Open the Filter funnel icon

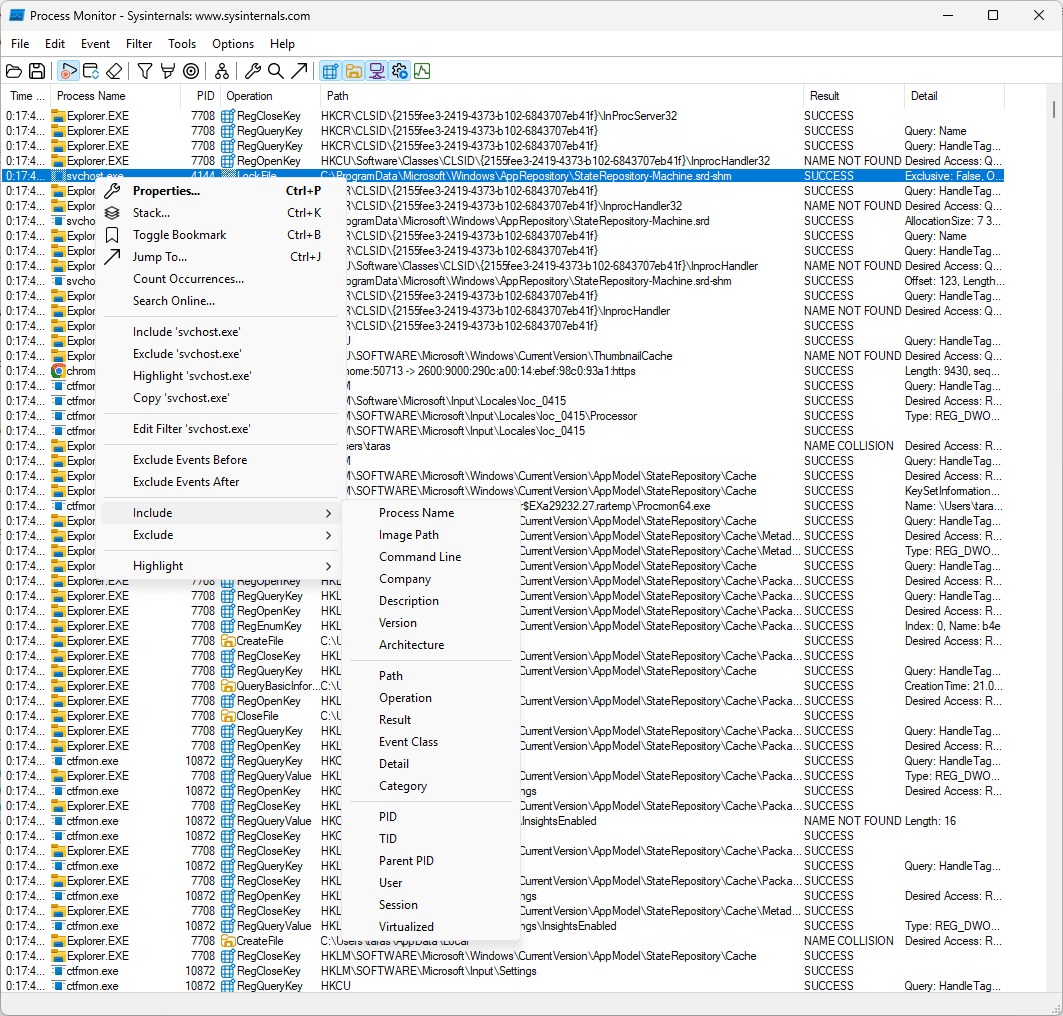tap(144, 71)
